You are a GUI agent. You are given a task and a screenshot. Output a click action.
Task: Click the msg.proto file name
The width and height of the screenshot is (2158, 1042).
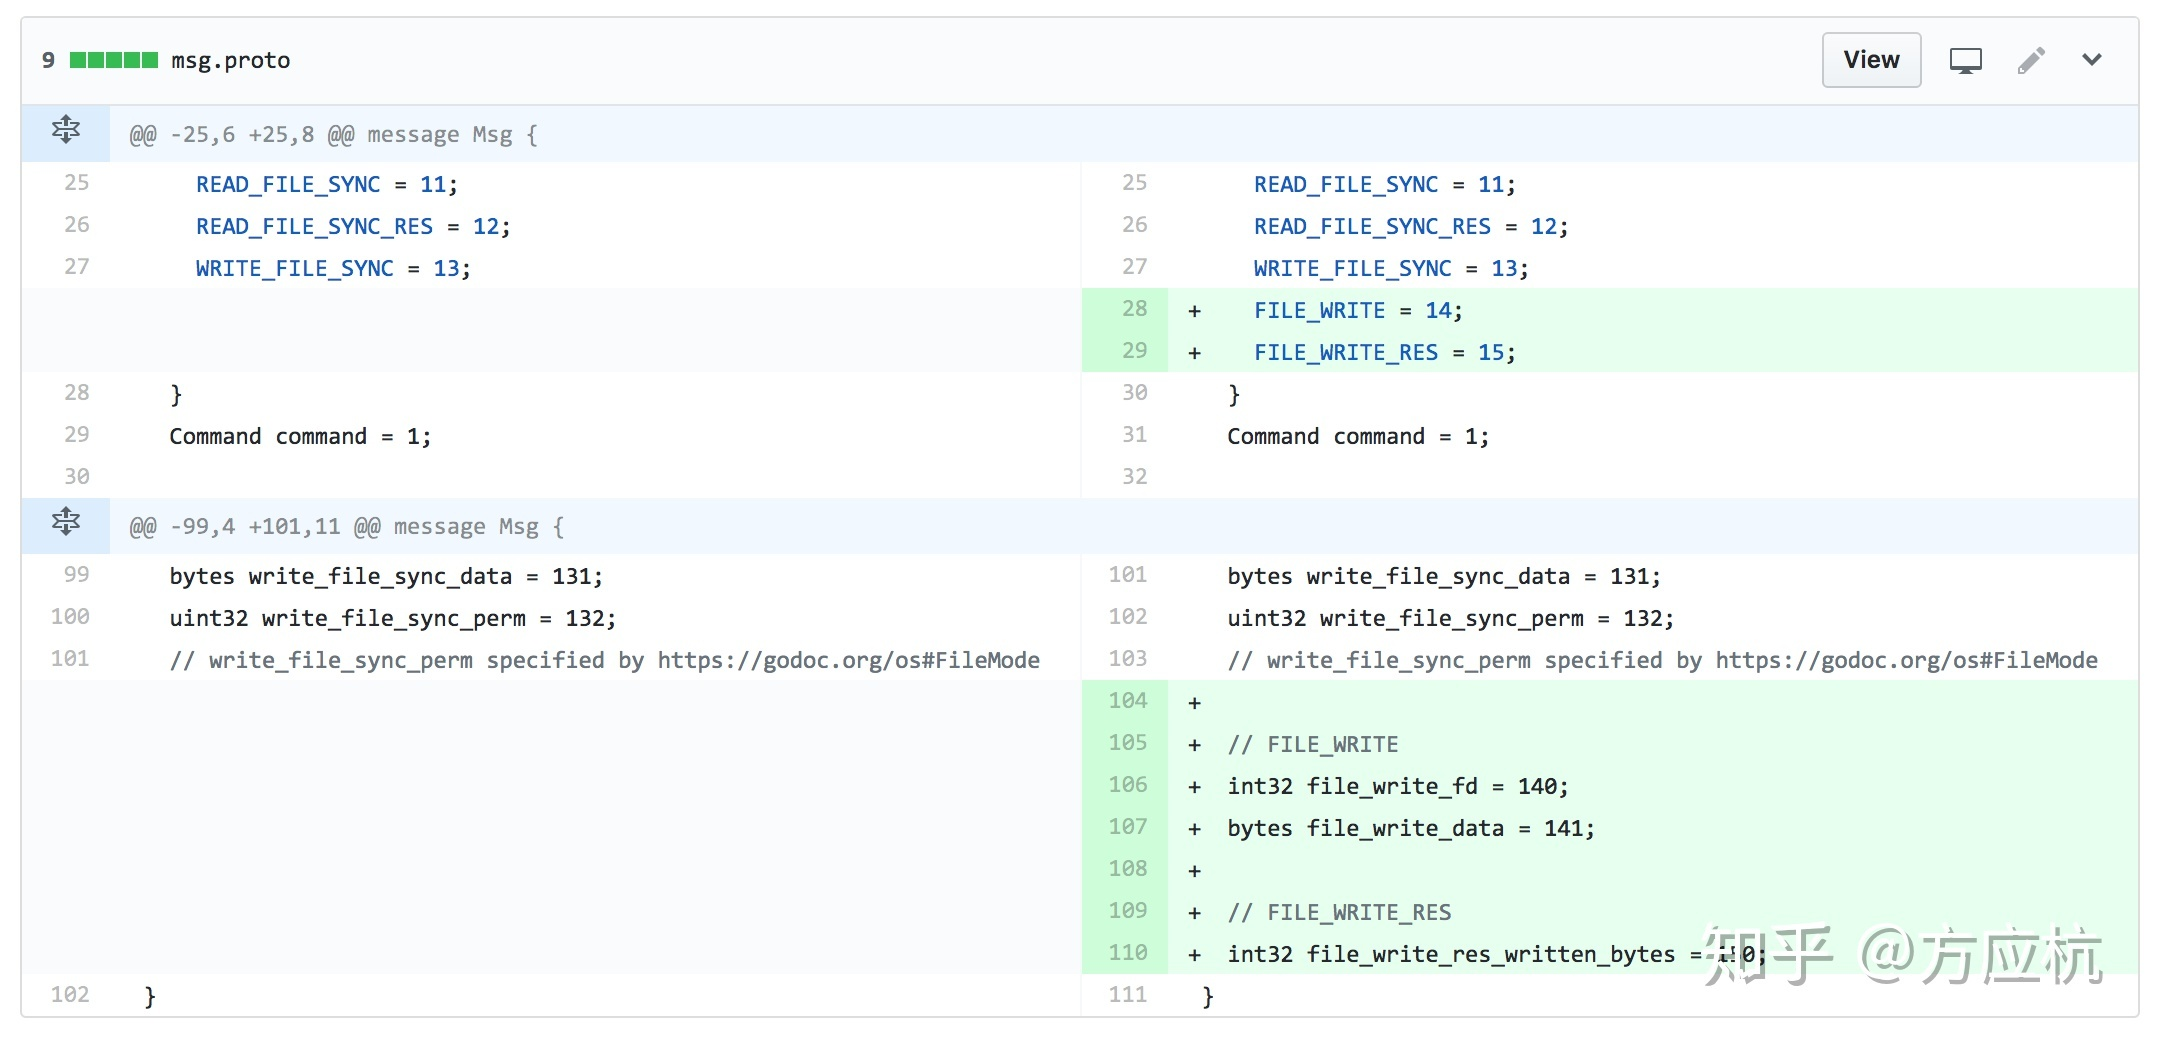pyautogui.click(x=230, y=61)
